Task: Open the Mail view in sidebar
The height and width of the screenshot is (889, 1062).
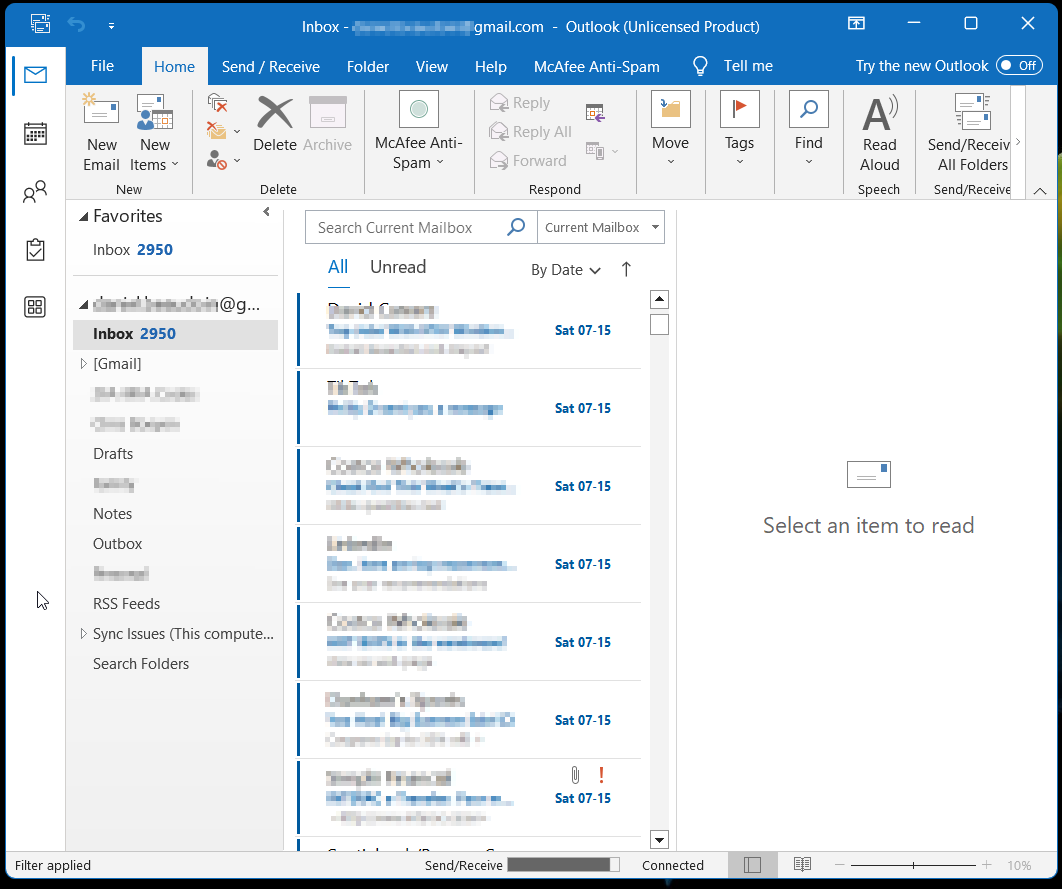Action: pos(35,74)
